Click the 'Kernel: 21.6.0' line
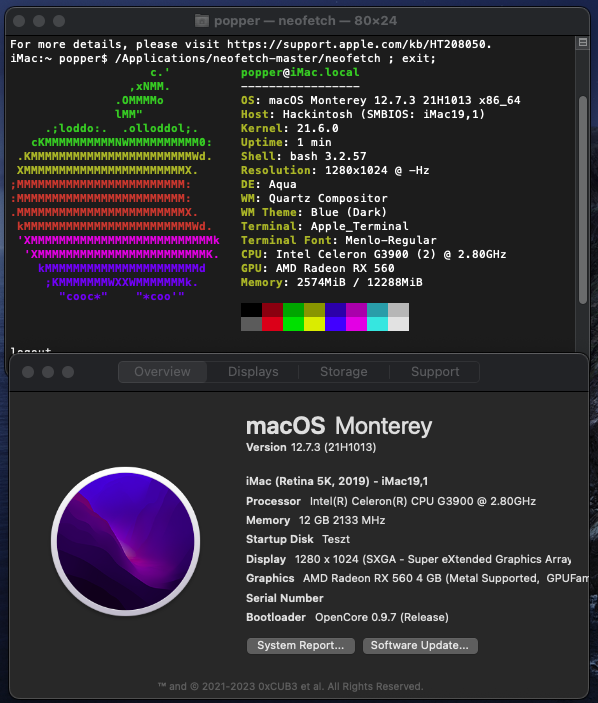This screenshot has height=703, width=598. coord(290,128)
